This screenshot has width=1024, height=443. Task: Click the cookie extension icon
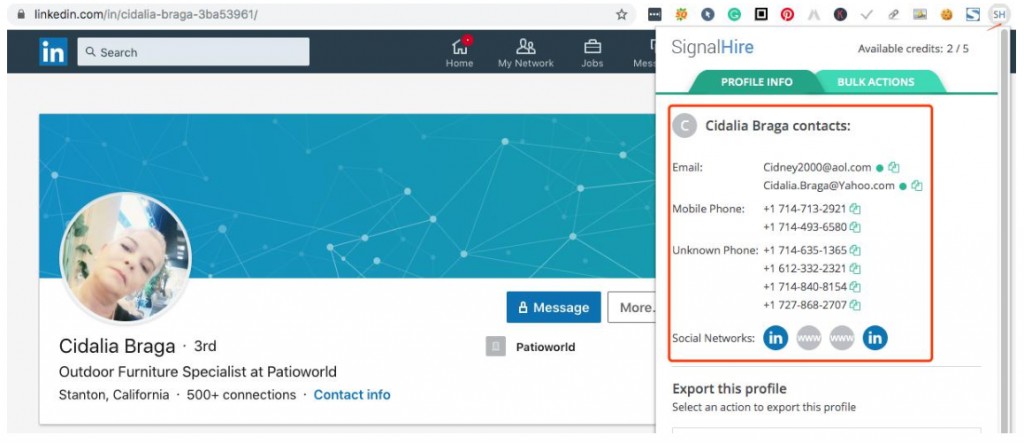pos(946,14)
